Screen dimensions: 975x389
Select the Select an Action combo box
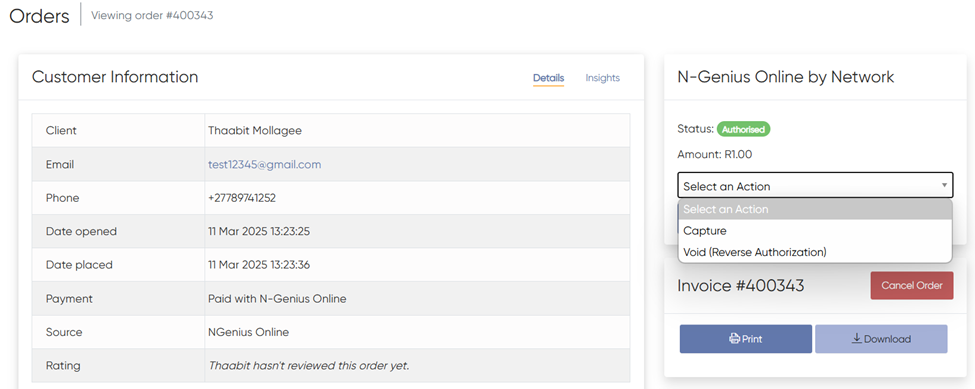tap(815, 185)
